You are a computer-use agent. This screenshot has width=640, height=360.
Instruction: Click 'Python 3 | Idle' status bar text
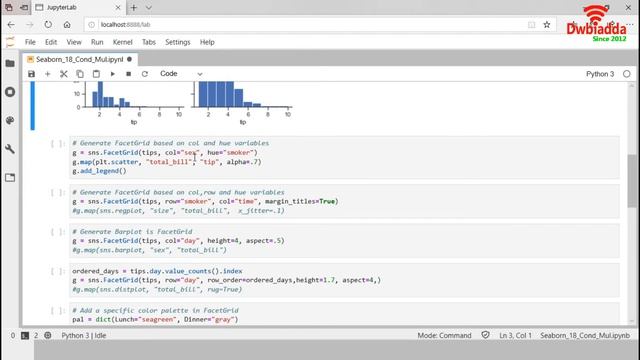[84, 336]
